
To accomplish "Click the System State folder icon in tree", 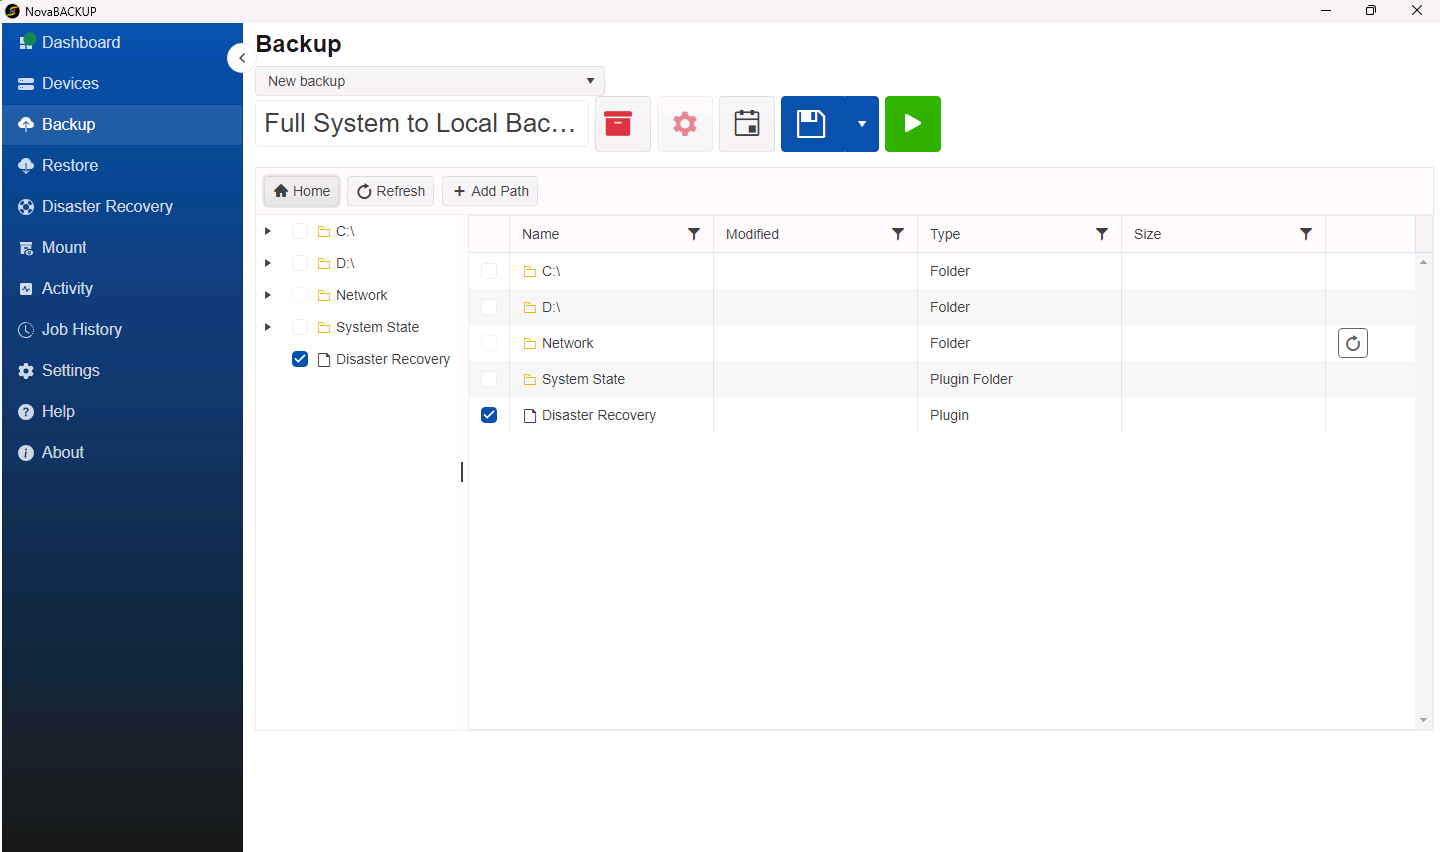I will pyautogui.click(x=324, y=327).
